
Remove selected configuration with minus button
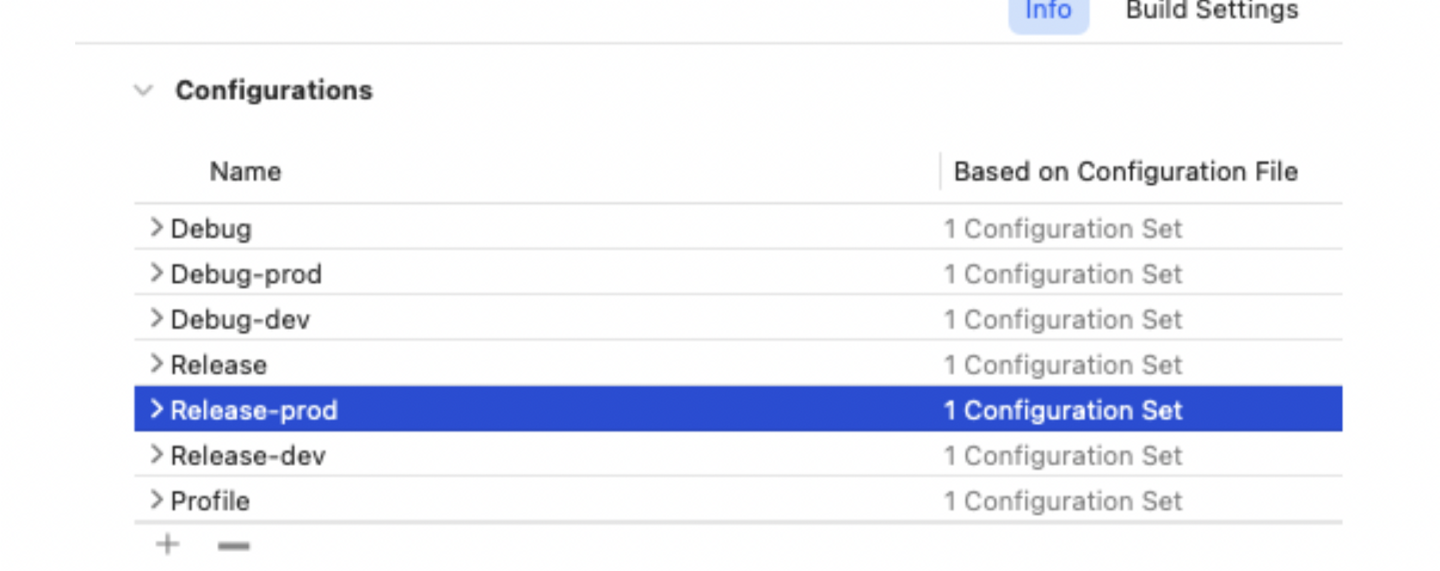coord(233,546)
